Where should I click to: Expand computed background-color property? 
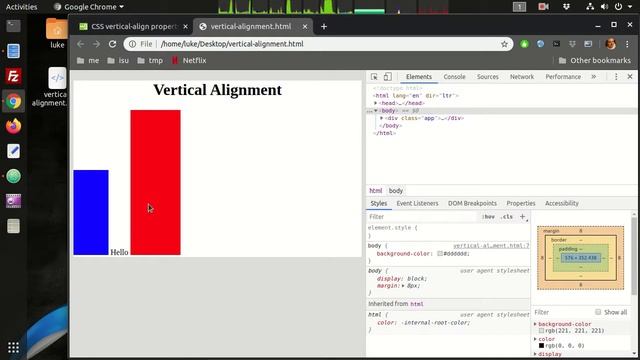[x=535, y=324]
